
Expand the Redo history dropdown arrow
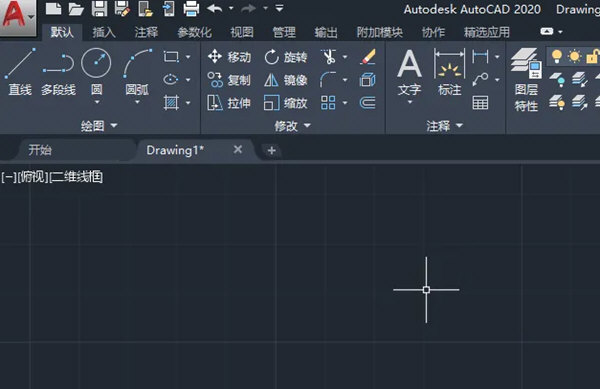[x=265, y=8]
